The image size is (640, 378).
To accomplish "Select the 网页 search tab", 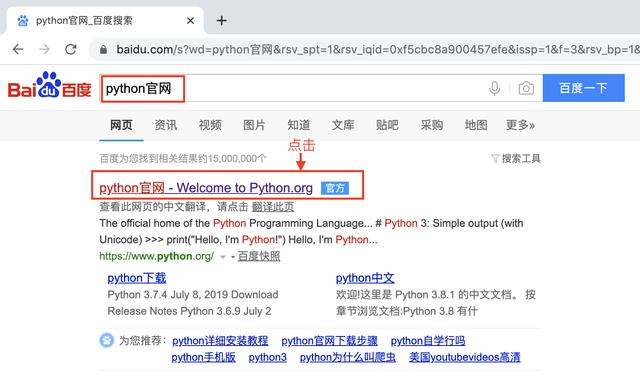I will point(121,125).
